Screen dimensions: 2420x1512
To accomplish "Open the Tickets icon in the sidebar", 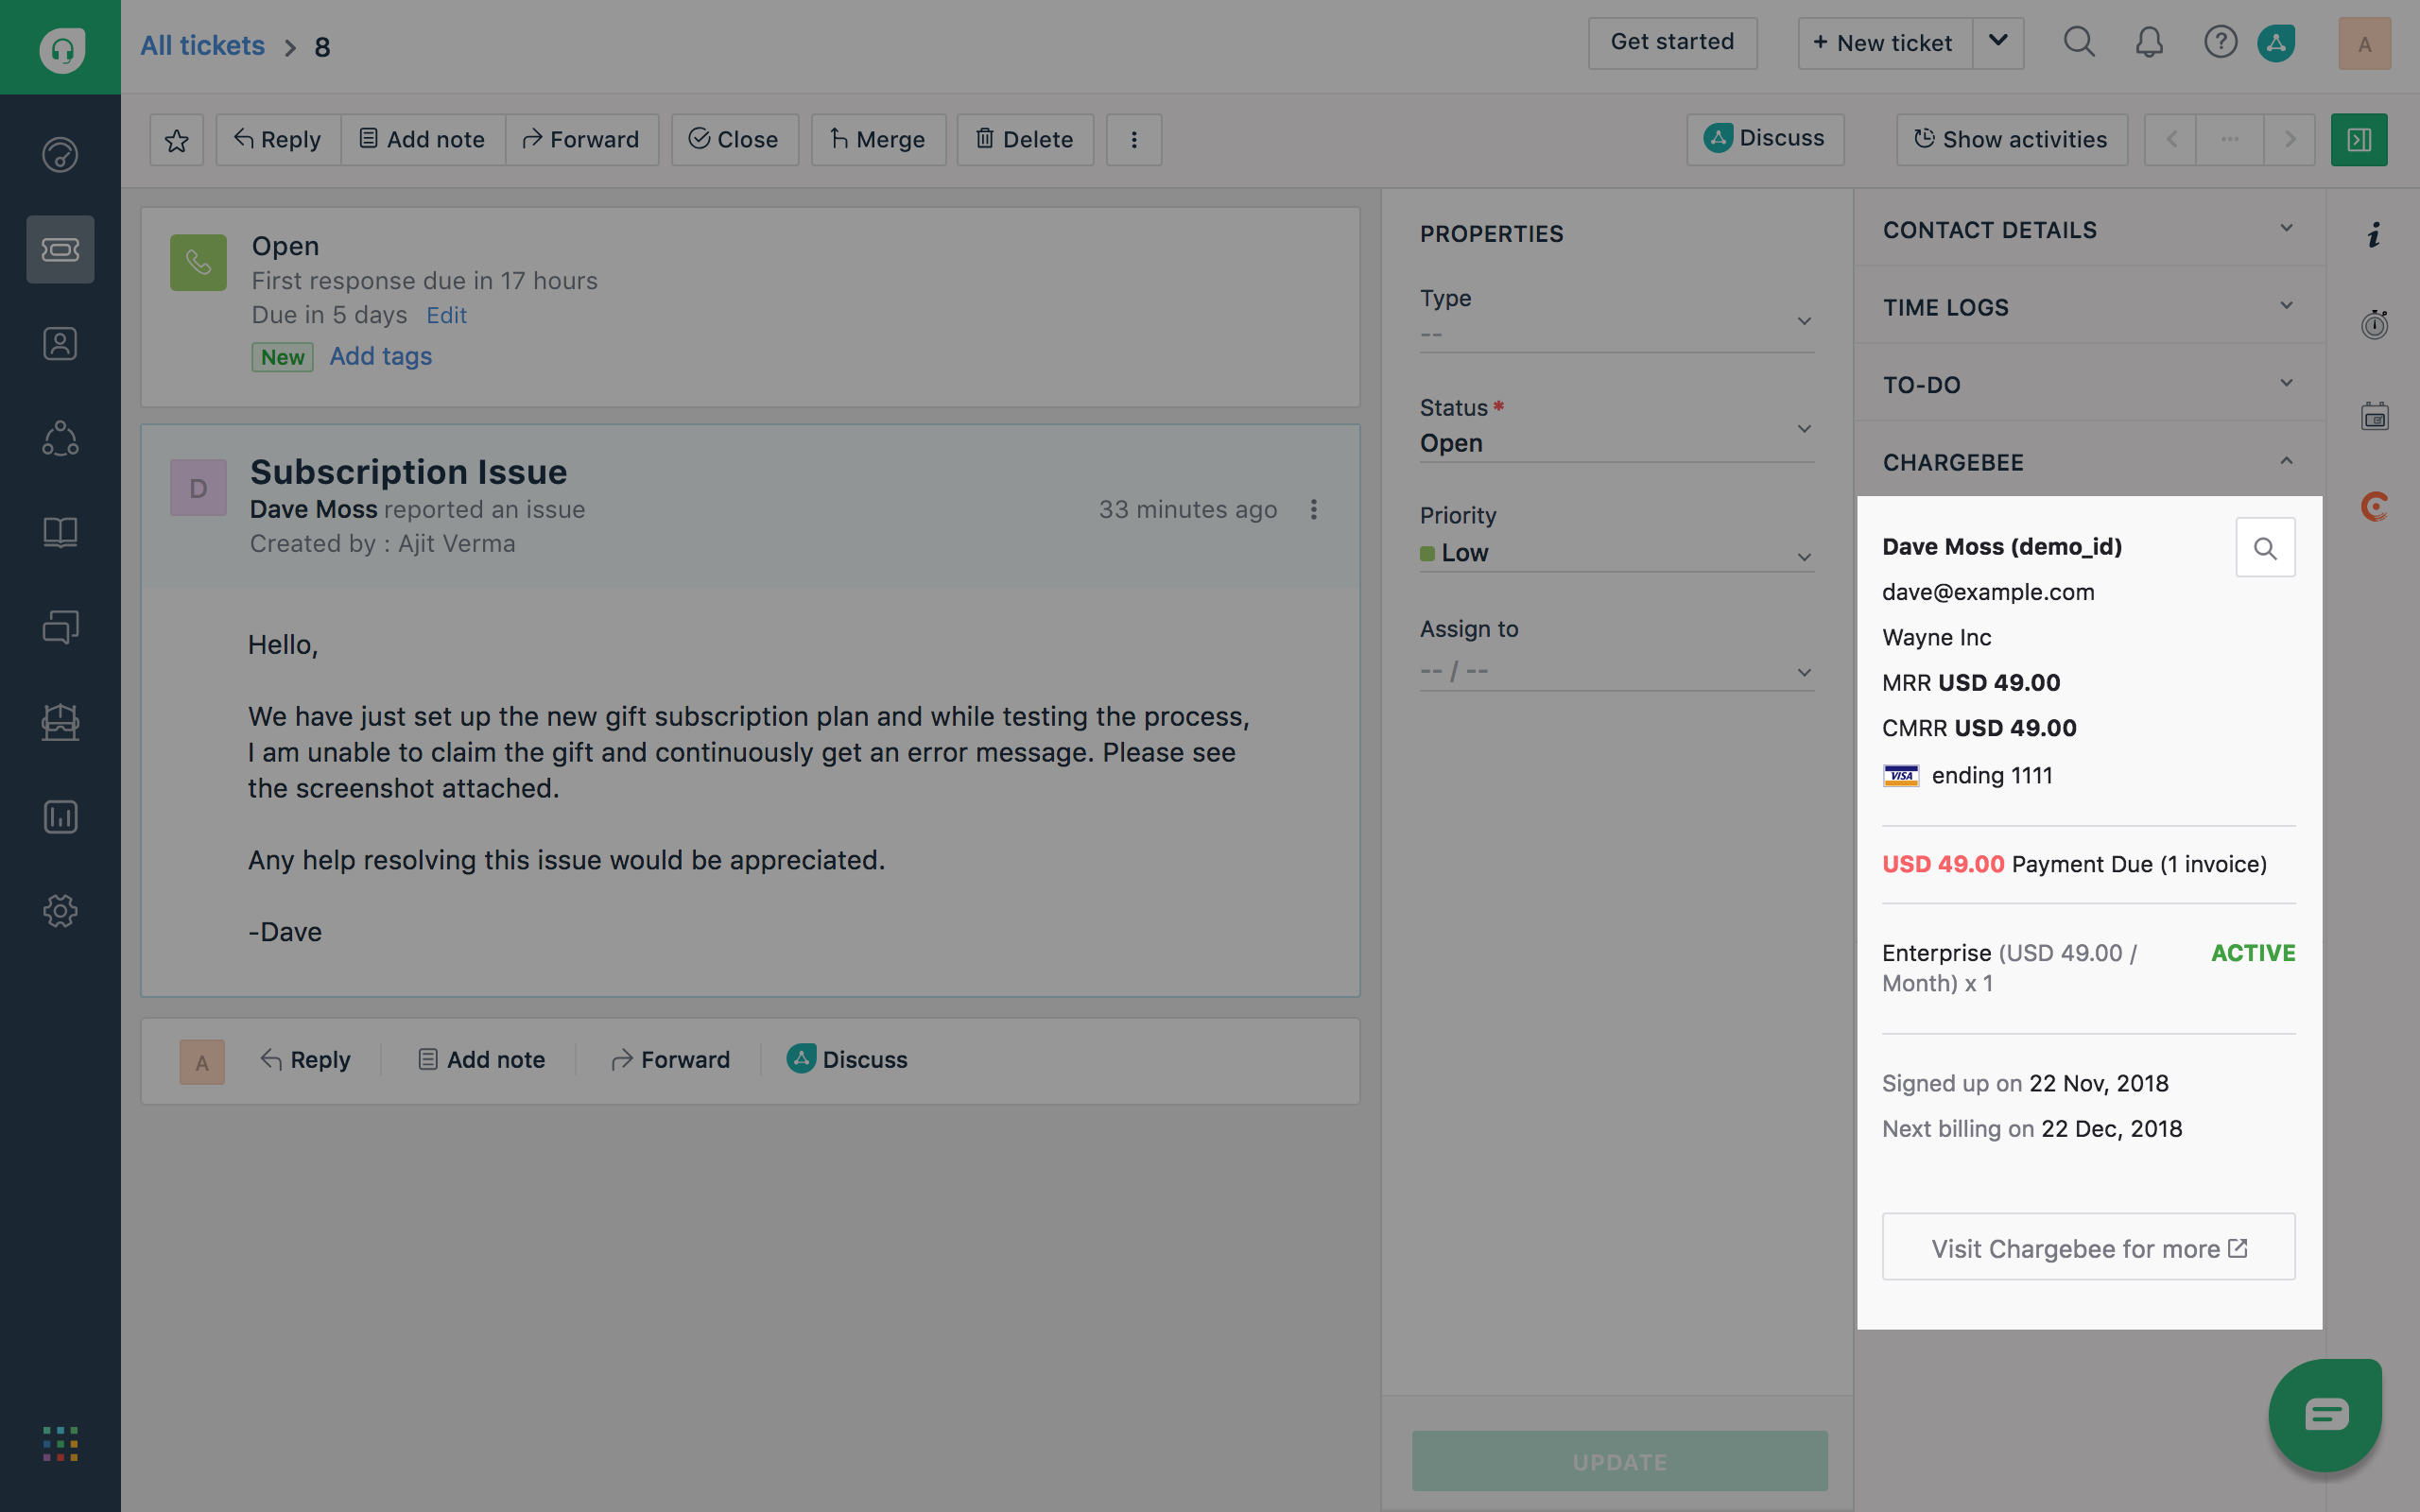I will pyautogui.click(x=60, y=249).
